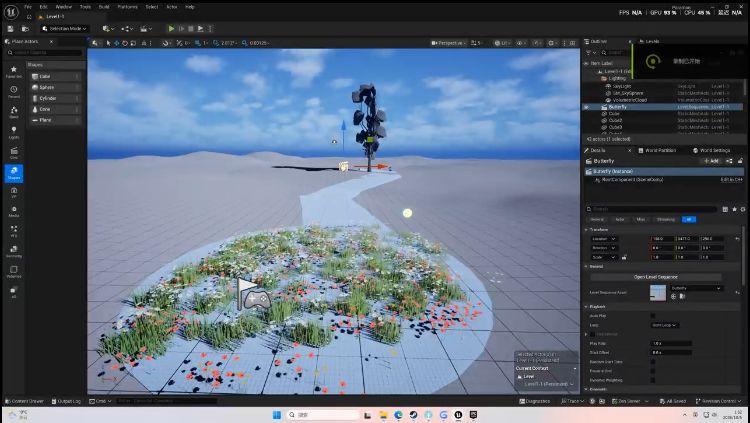Open the File menu
750x423 pixels.
(x=28, y=7)
